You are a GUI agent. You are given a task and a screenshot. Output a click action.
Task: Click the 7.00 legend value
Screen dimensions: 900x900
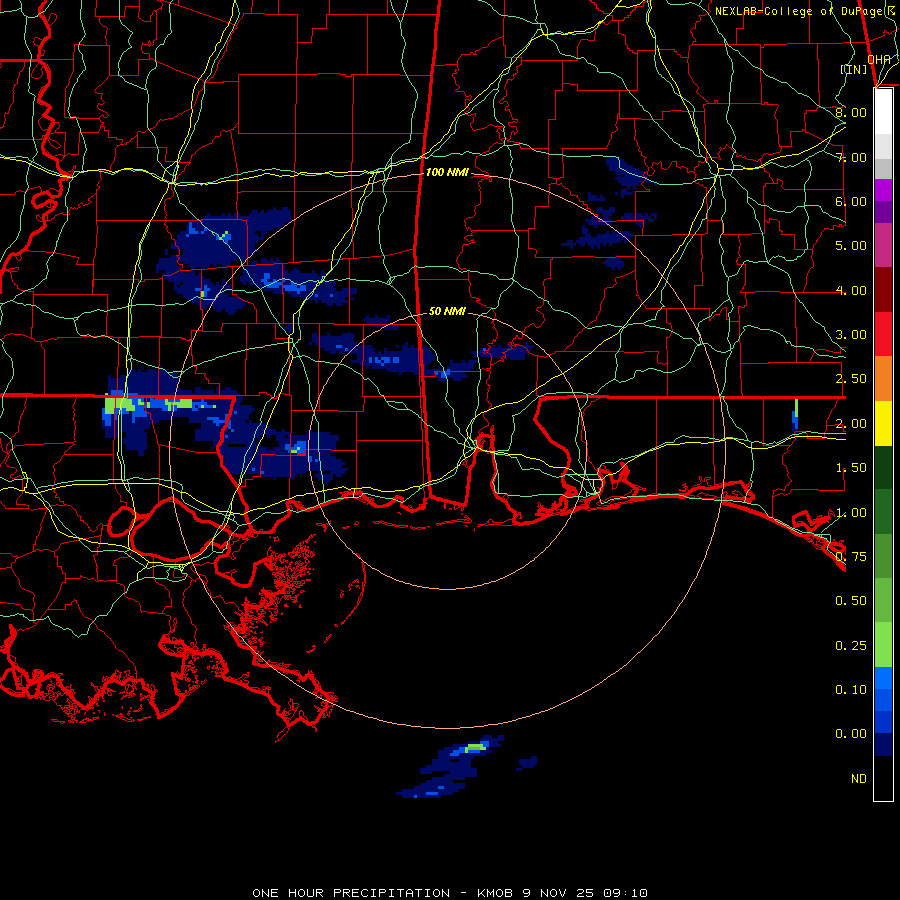[x=851, y=157]
